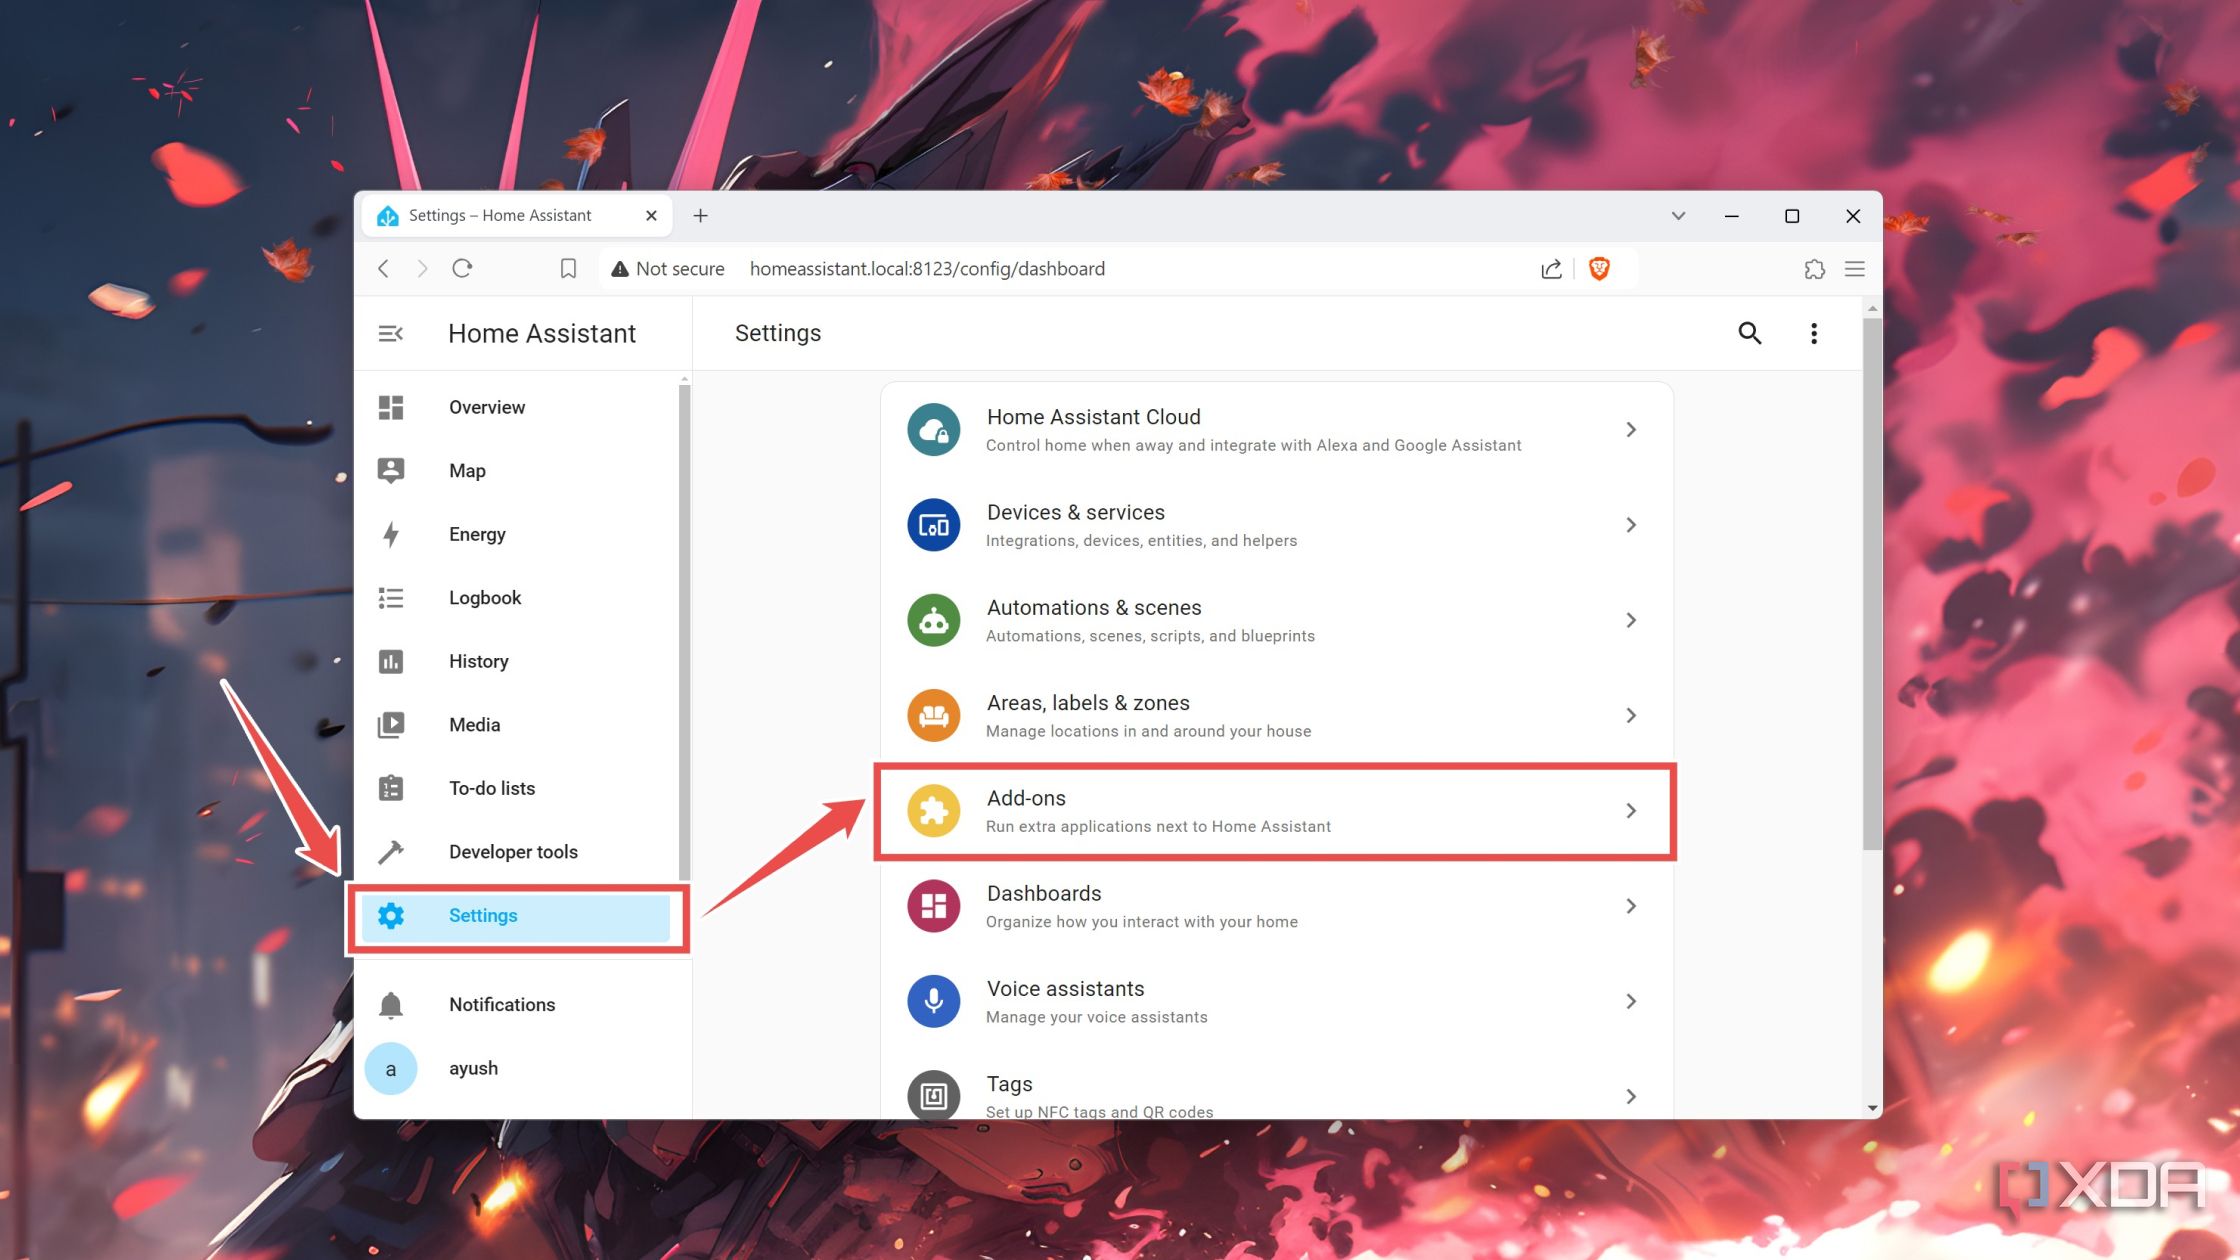The width and height of the screenshot is (2240, 1260).
Task: Open the Logbook from the sidebar
Action: pos(391,597)
